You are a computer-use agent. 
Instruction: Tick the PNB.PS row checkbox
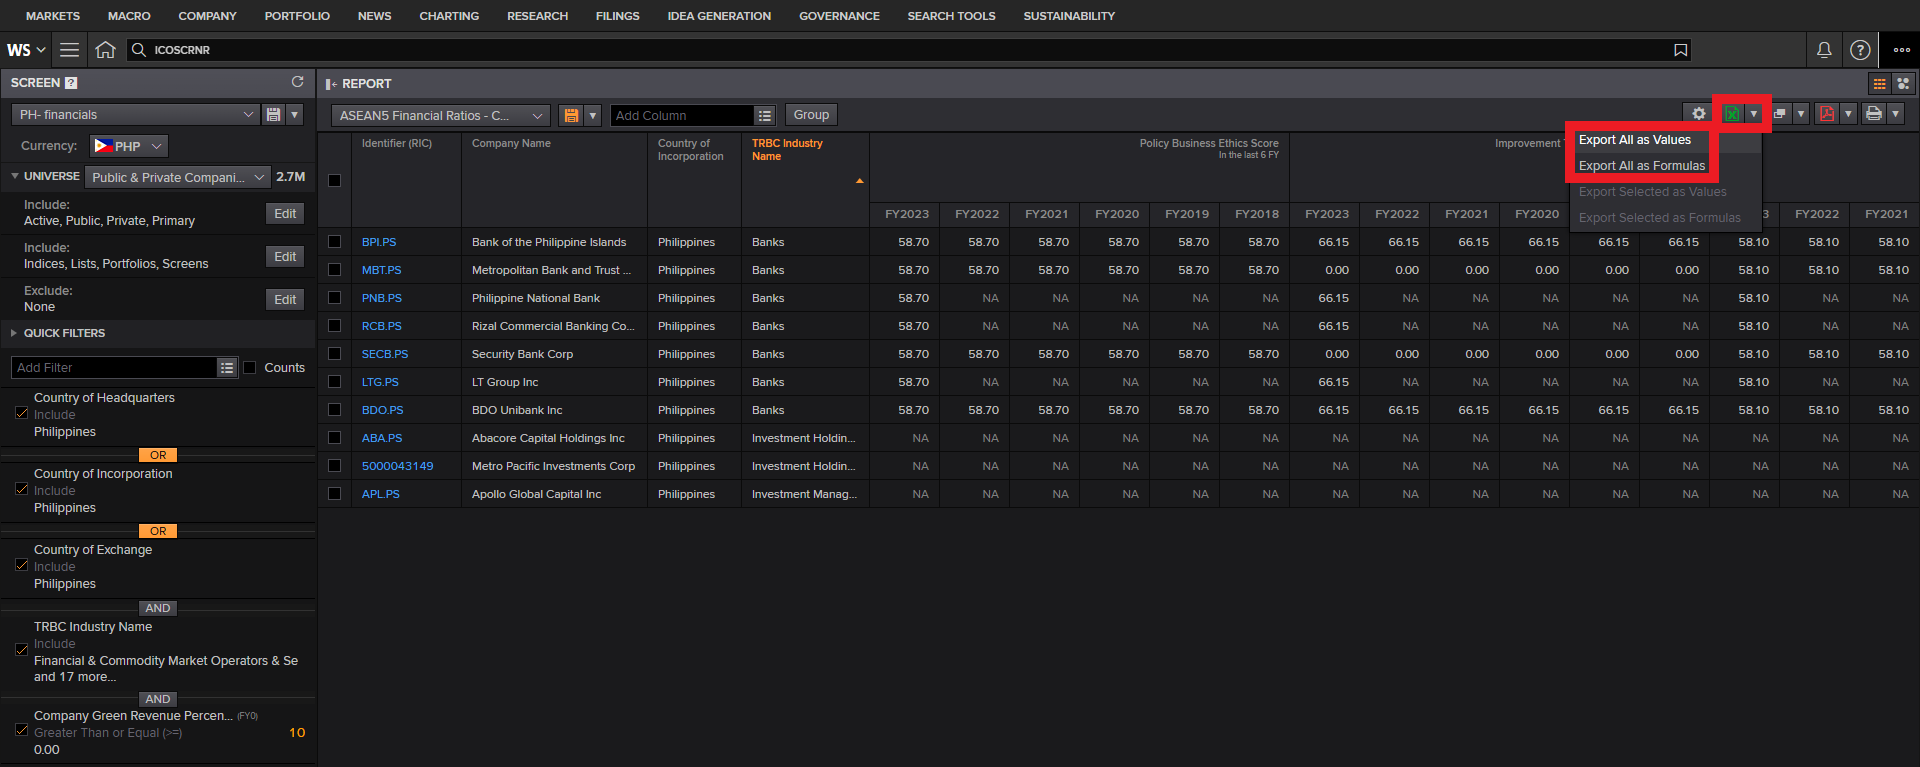click(334, 298)
